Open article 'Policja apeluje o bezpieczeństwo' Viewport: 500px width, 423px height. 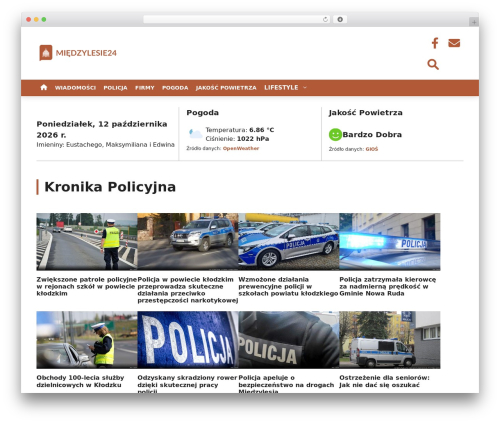pos(286,384)
